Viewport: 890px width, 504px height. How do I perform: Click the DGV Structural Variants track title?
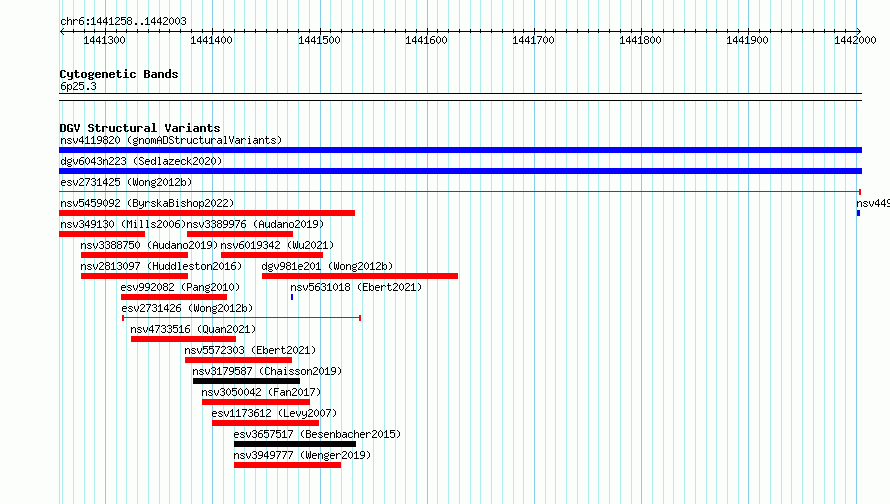[140, 128]
